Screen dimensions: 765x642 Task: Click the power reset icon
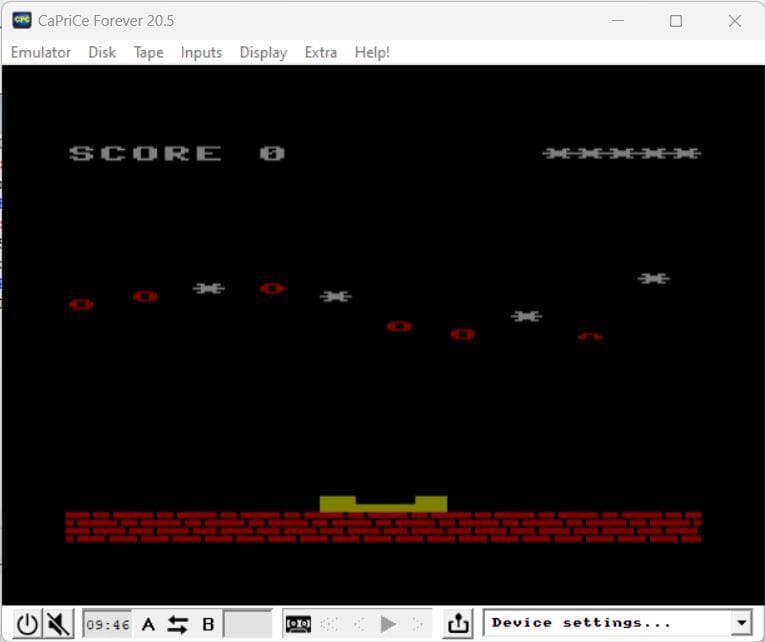pos(27,624)
